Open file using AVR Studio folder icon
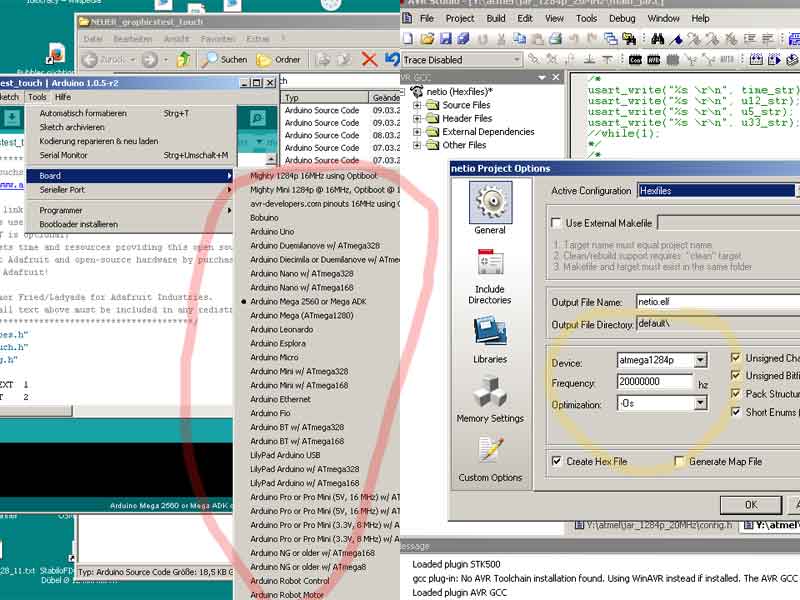The height and width of the screenshot is (600, 800). coord(428,38)
